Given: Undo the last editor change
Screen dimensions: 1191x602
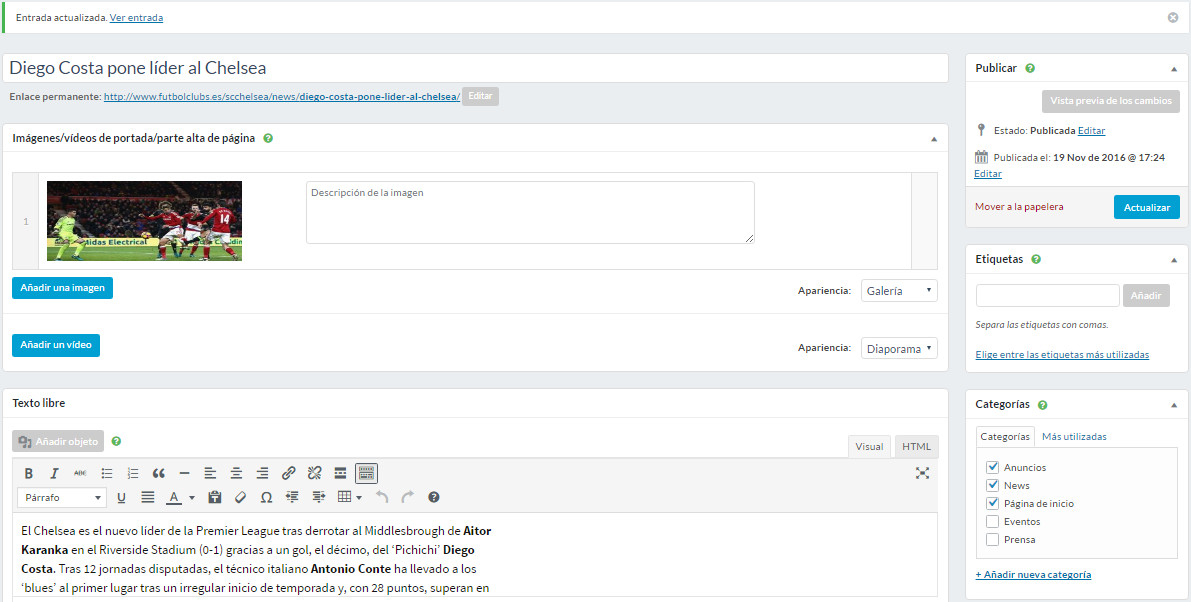Looking at the screenshot, I should point(382,497).
